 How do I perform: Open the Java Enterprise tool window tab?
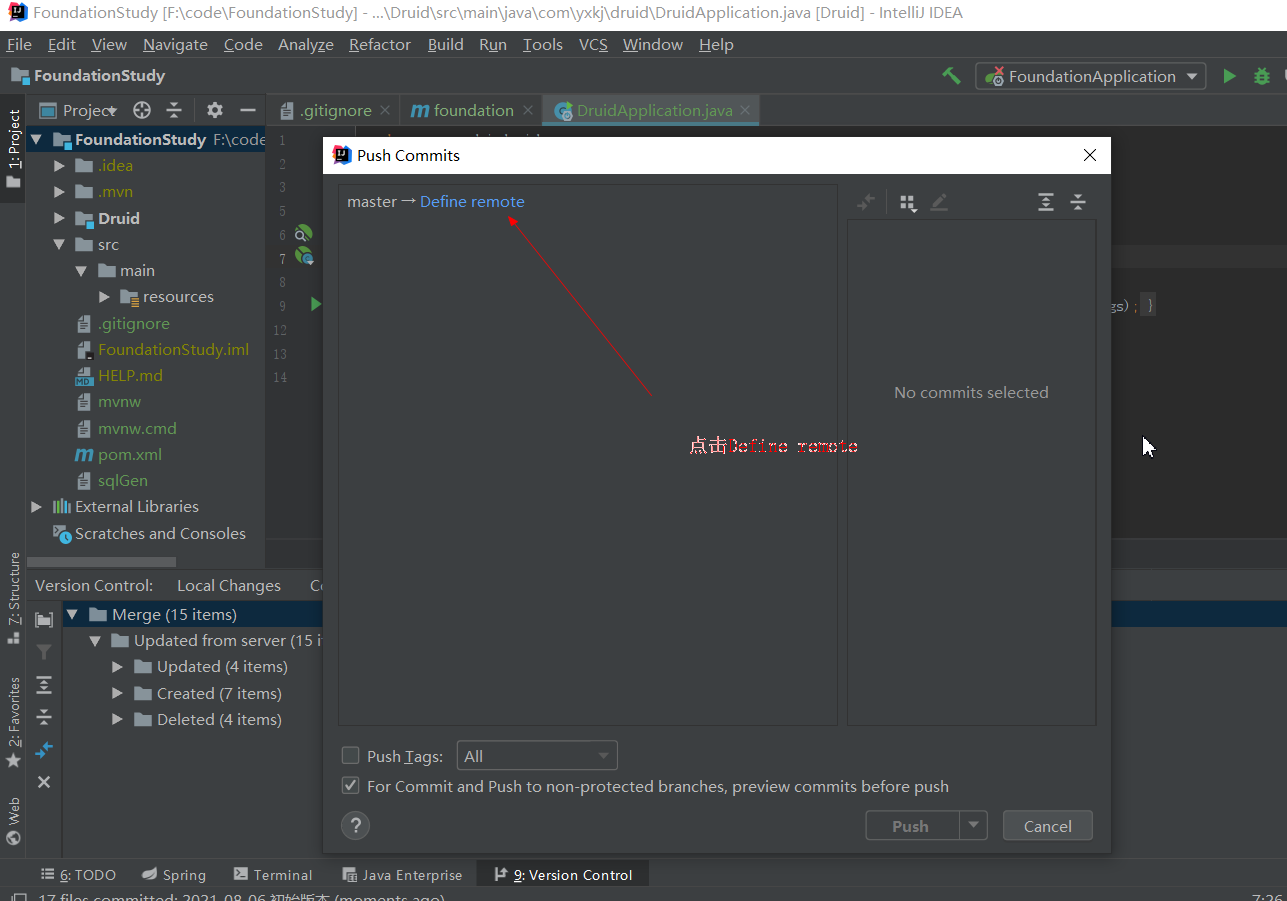(x=402, y=875)
